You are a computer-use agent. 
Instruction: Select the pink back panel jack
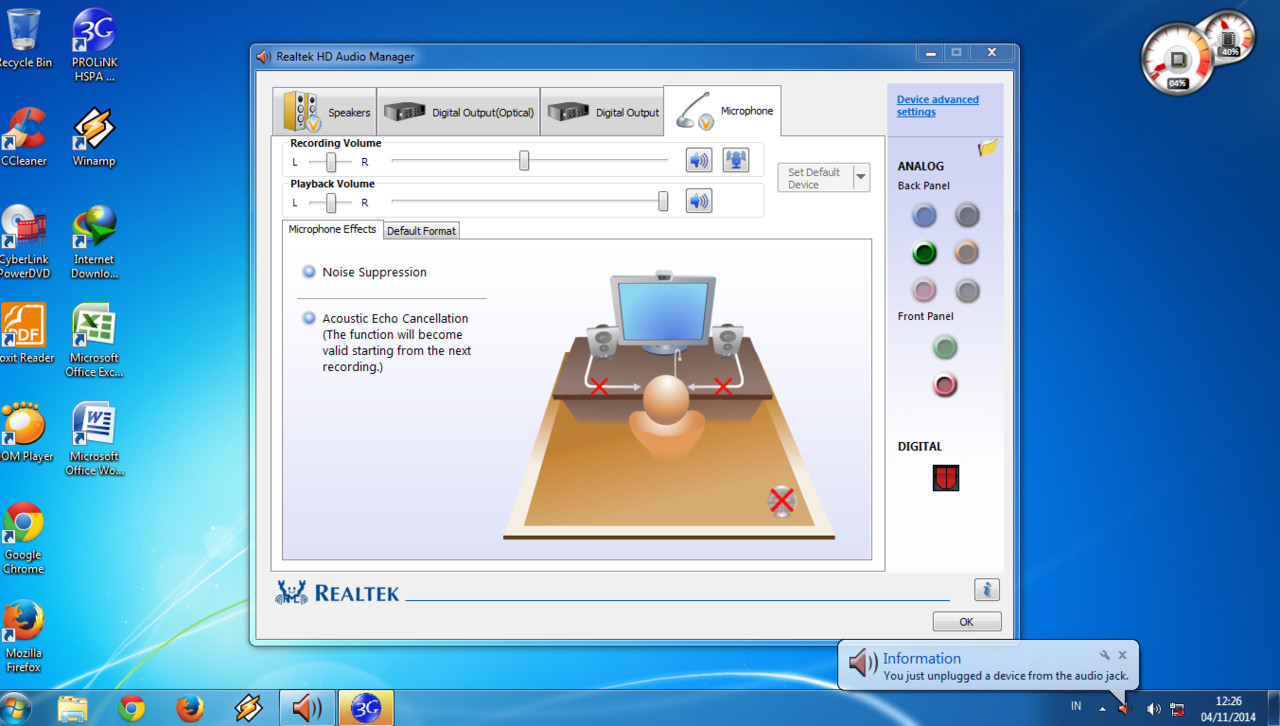924,291
